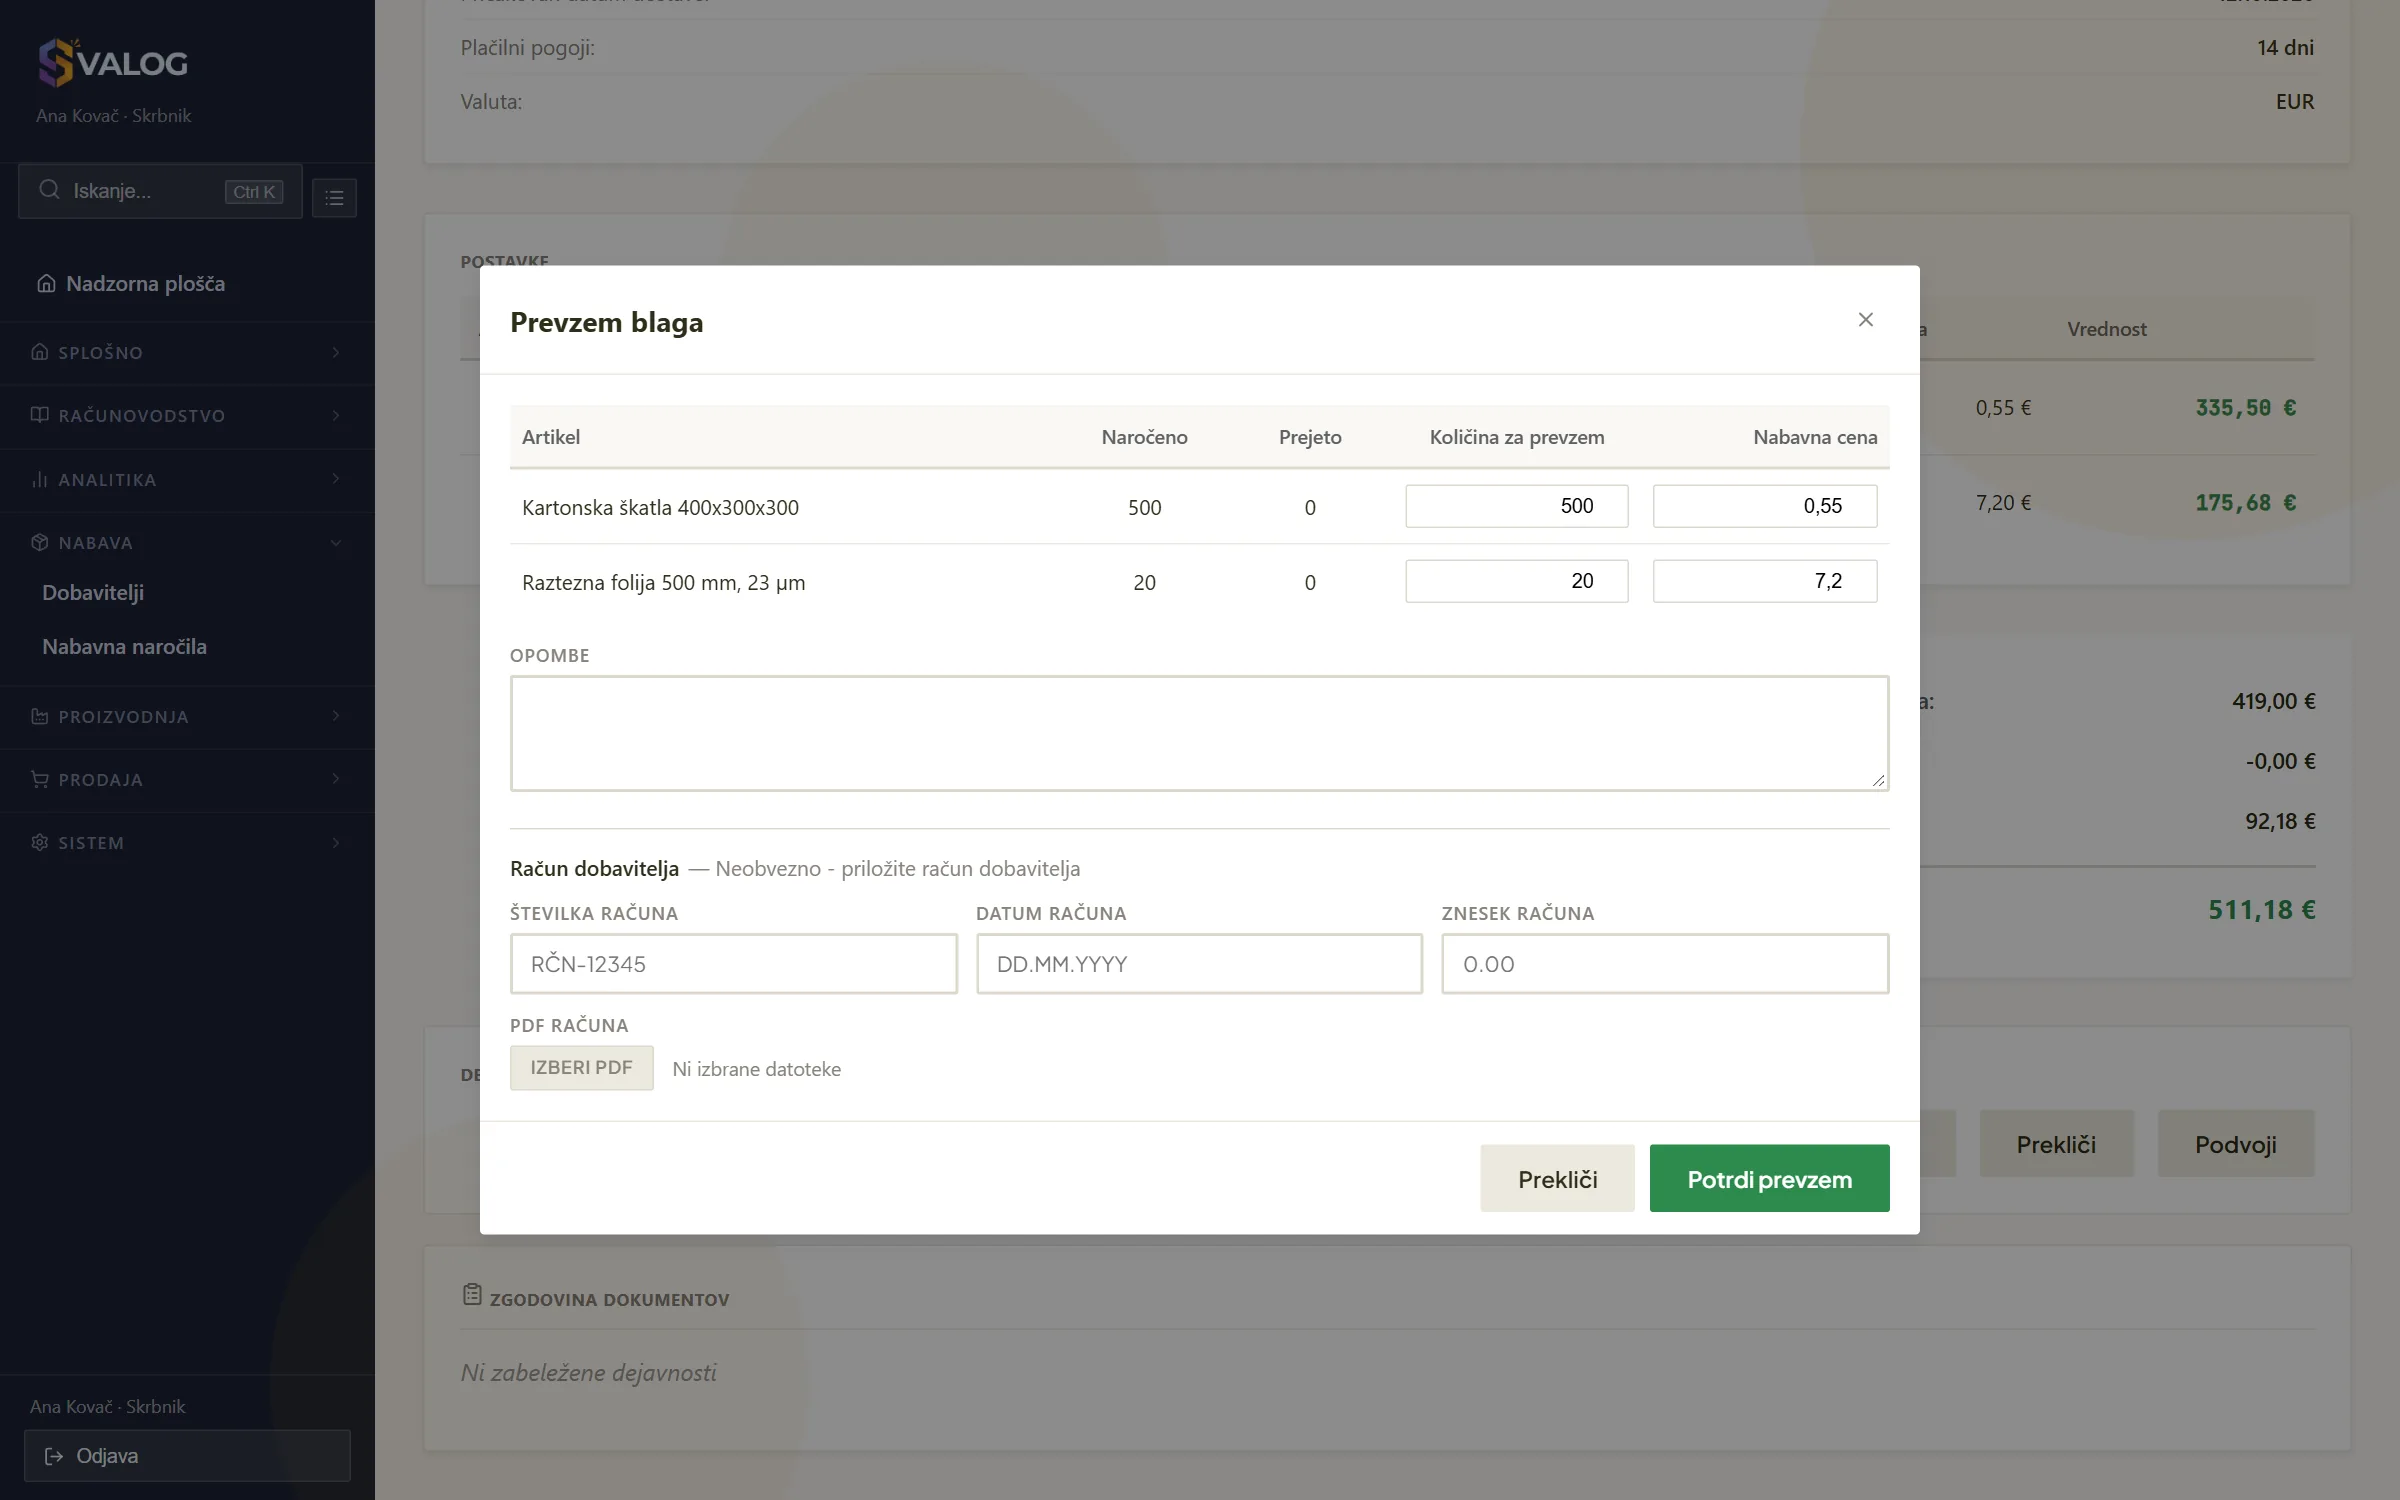The width and height of the screenshot is (2400, 1500).
Task: Click the Proizvodnja factory icon
Action: click(40, 716)
